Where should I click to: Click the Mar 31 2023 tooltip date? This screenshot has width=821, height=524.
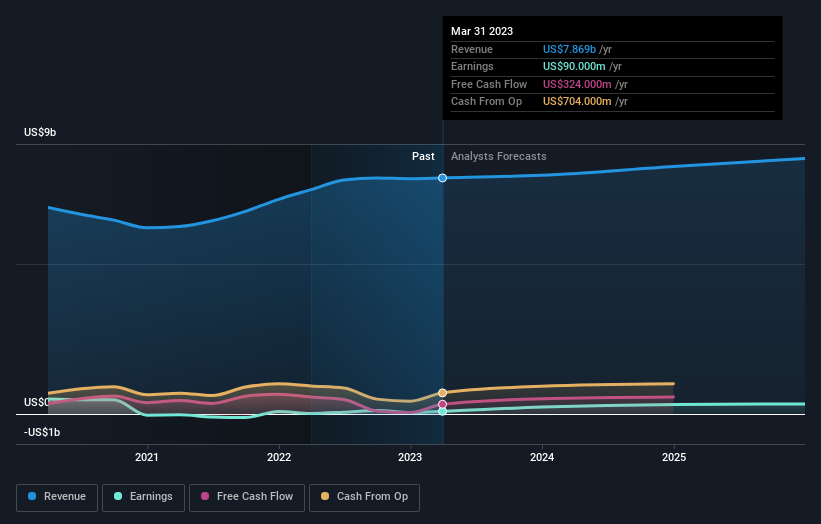click(482, 31)
